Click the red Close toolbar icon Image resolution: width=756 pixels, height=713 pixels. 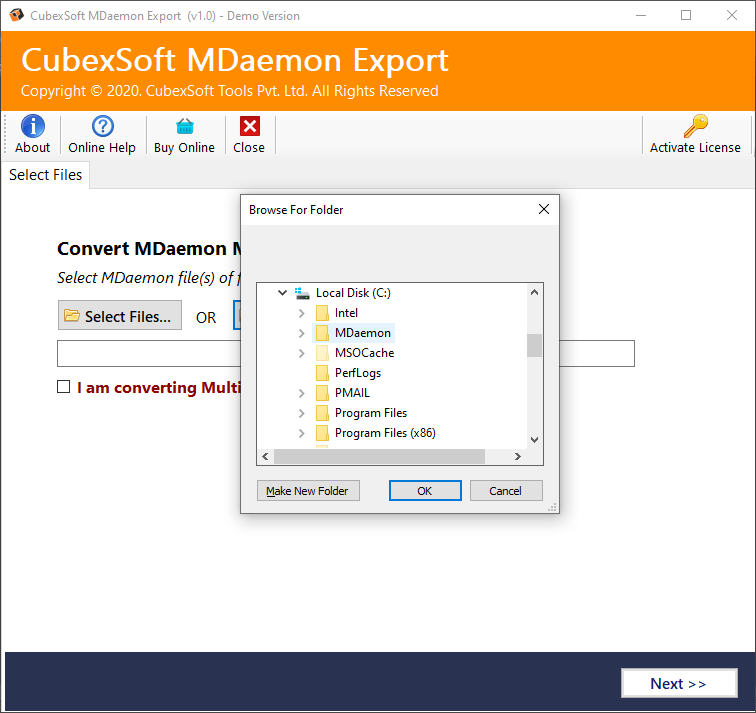coord(249,127)
